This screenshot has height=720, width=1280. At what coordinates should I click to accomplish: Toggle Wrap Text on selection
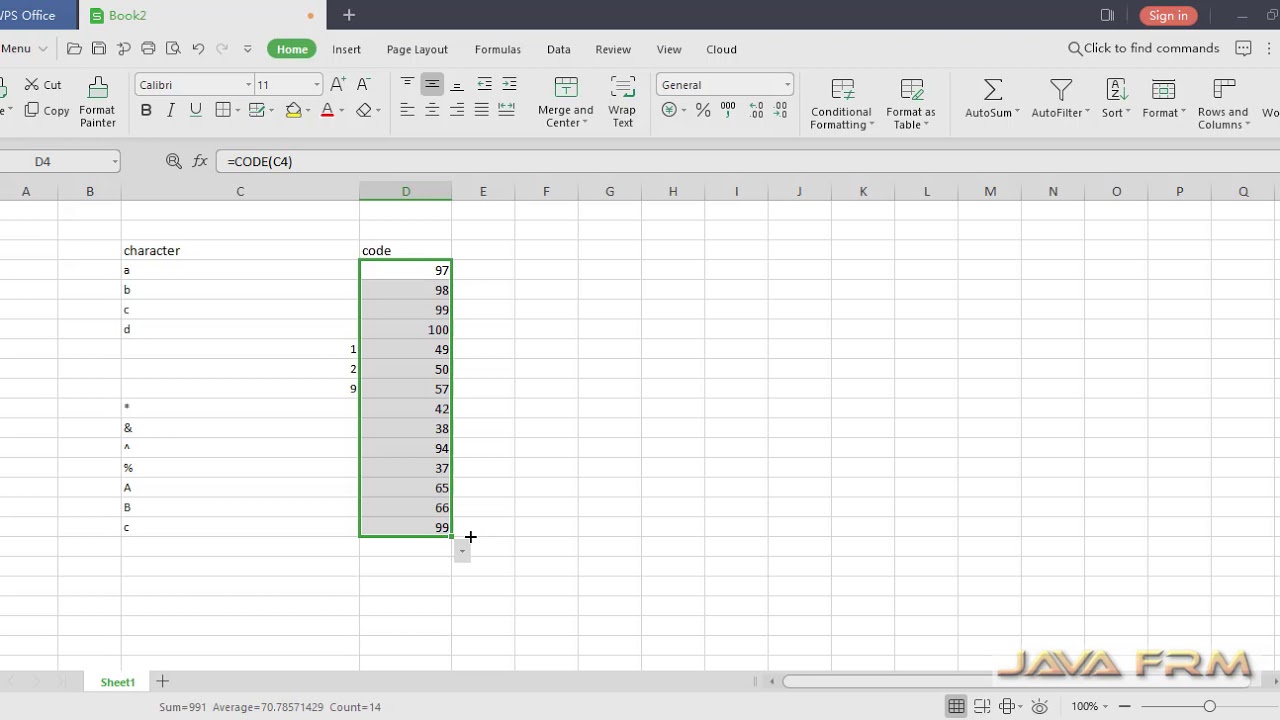tap(622, 102)
